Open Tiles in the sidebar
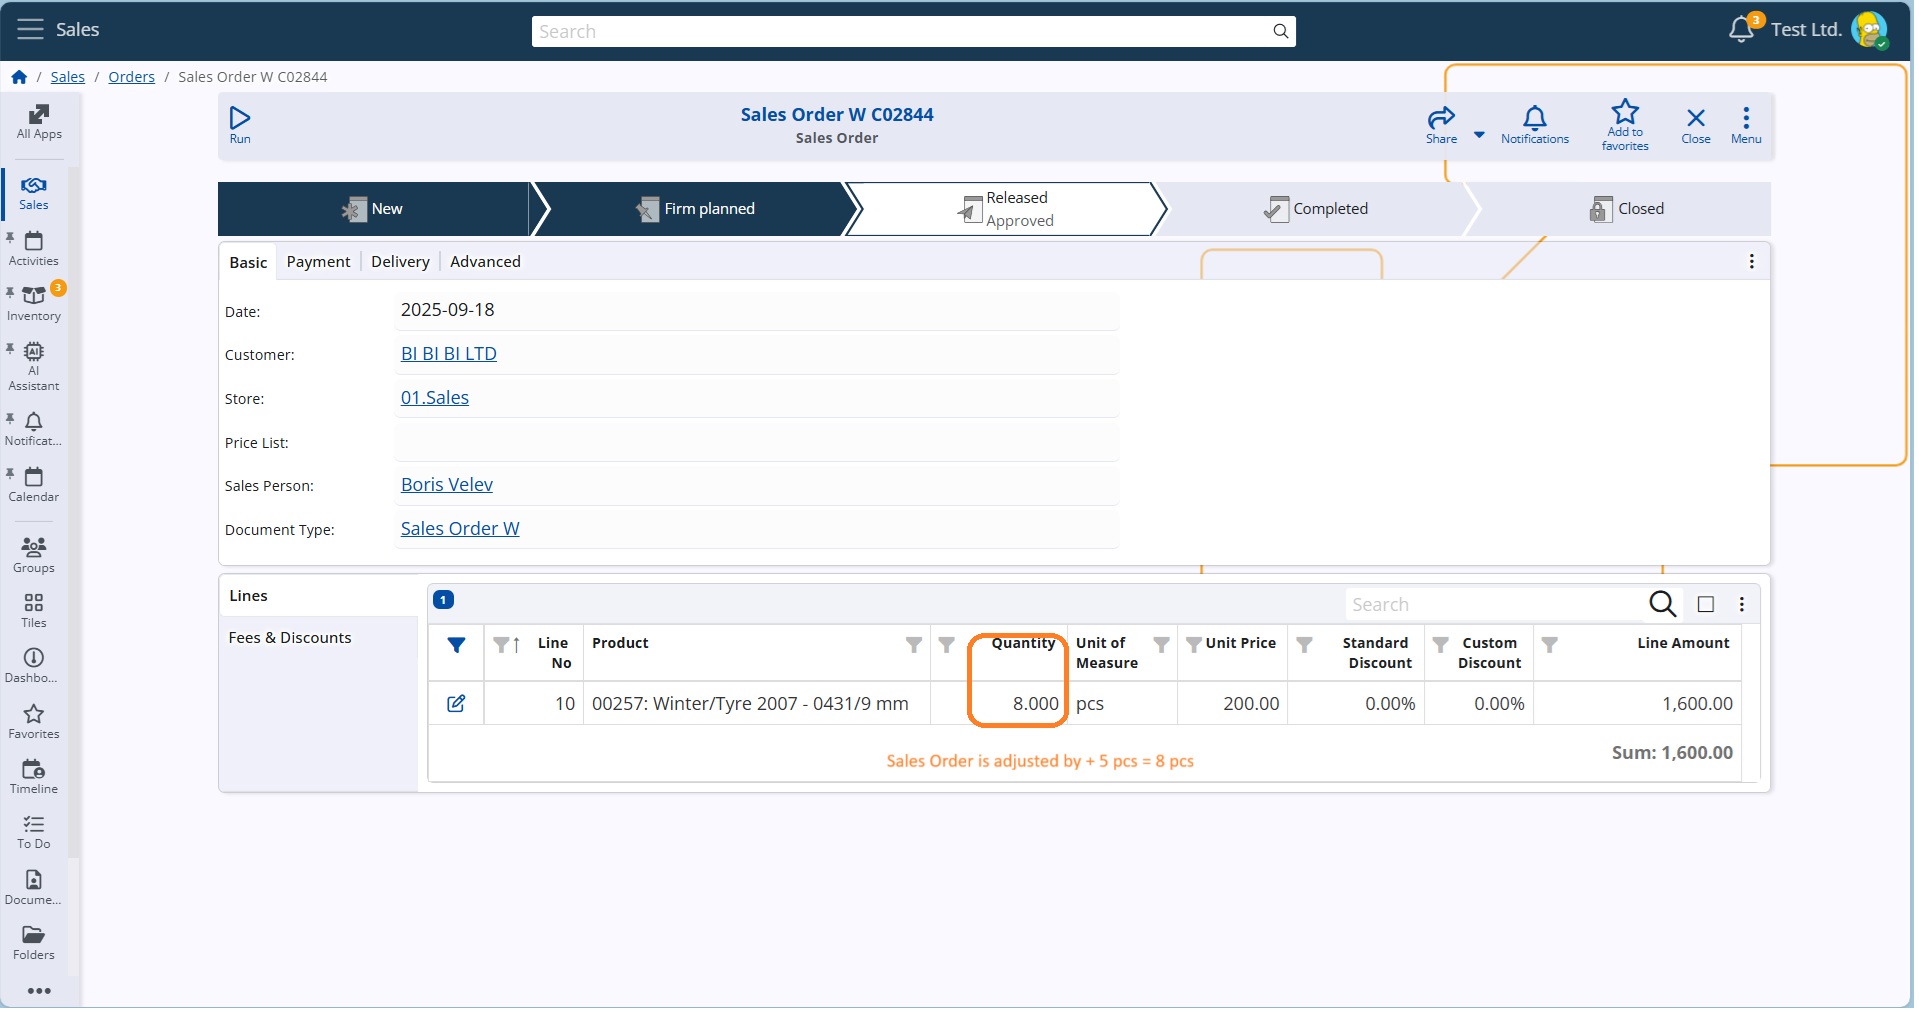1919x1012 pixels. point(34,611)
